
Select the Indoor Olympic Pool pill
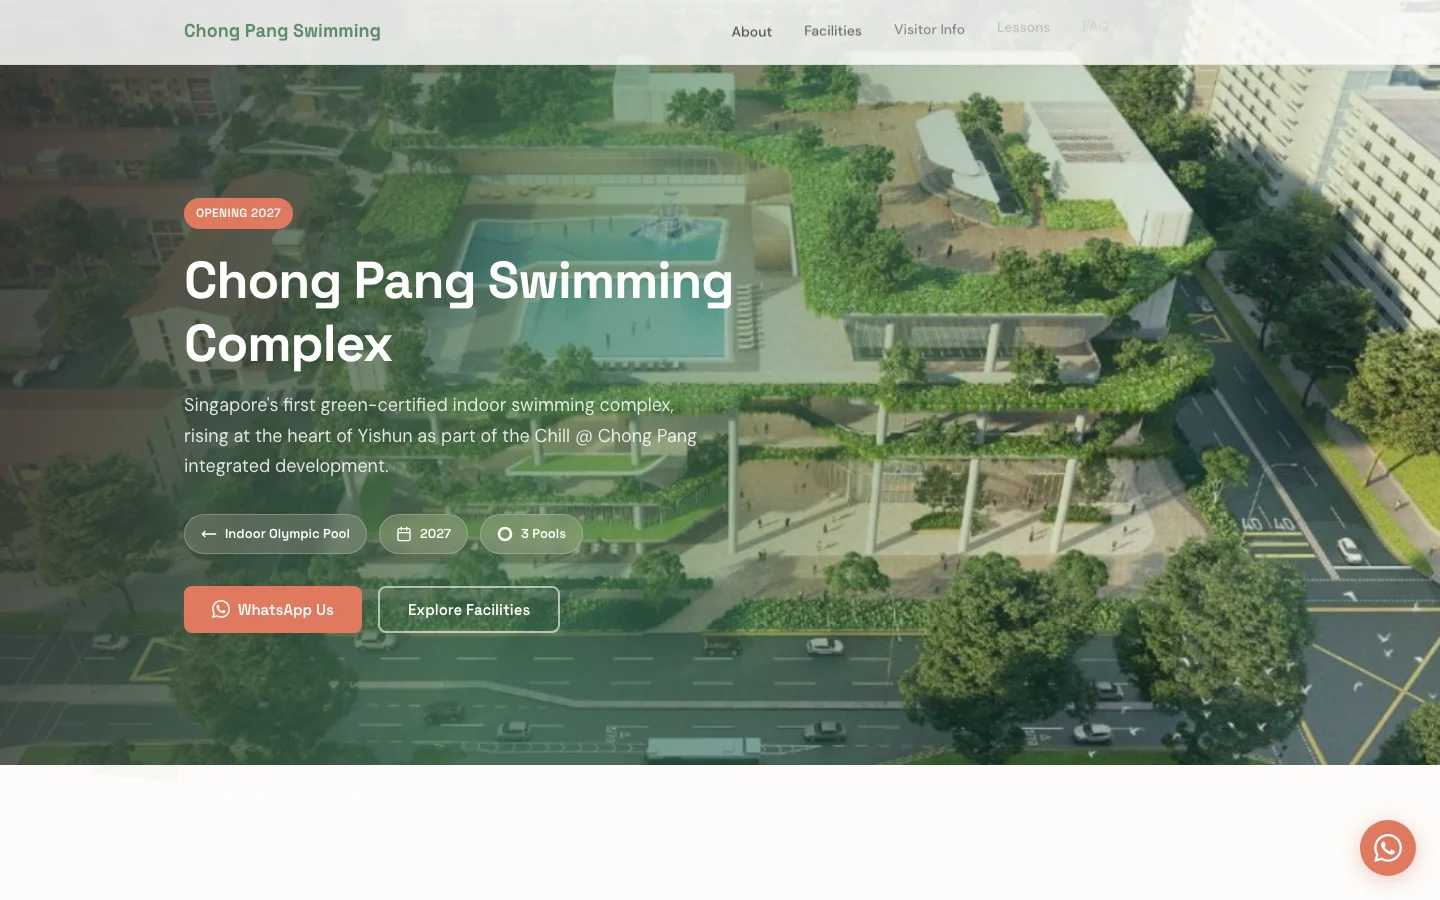pyautogui.click(x=275, y=534)
